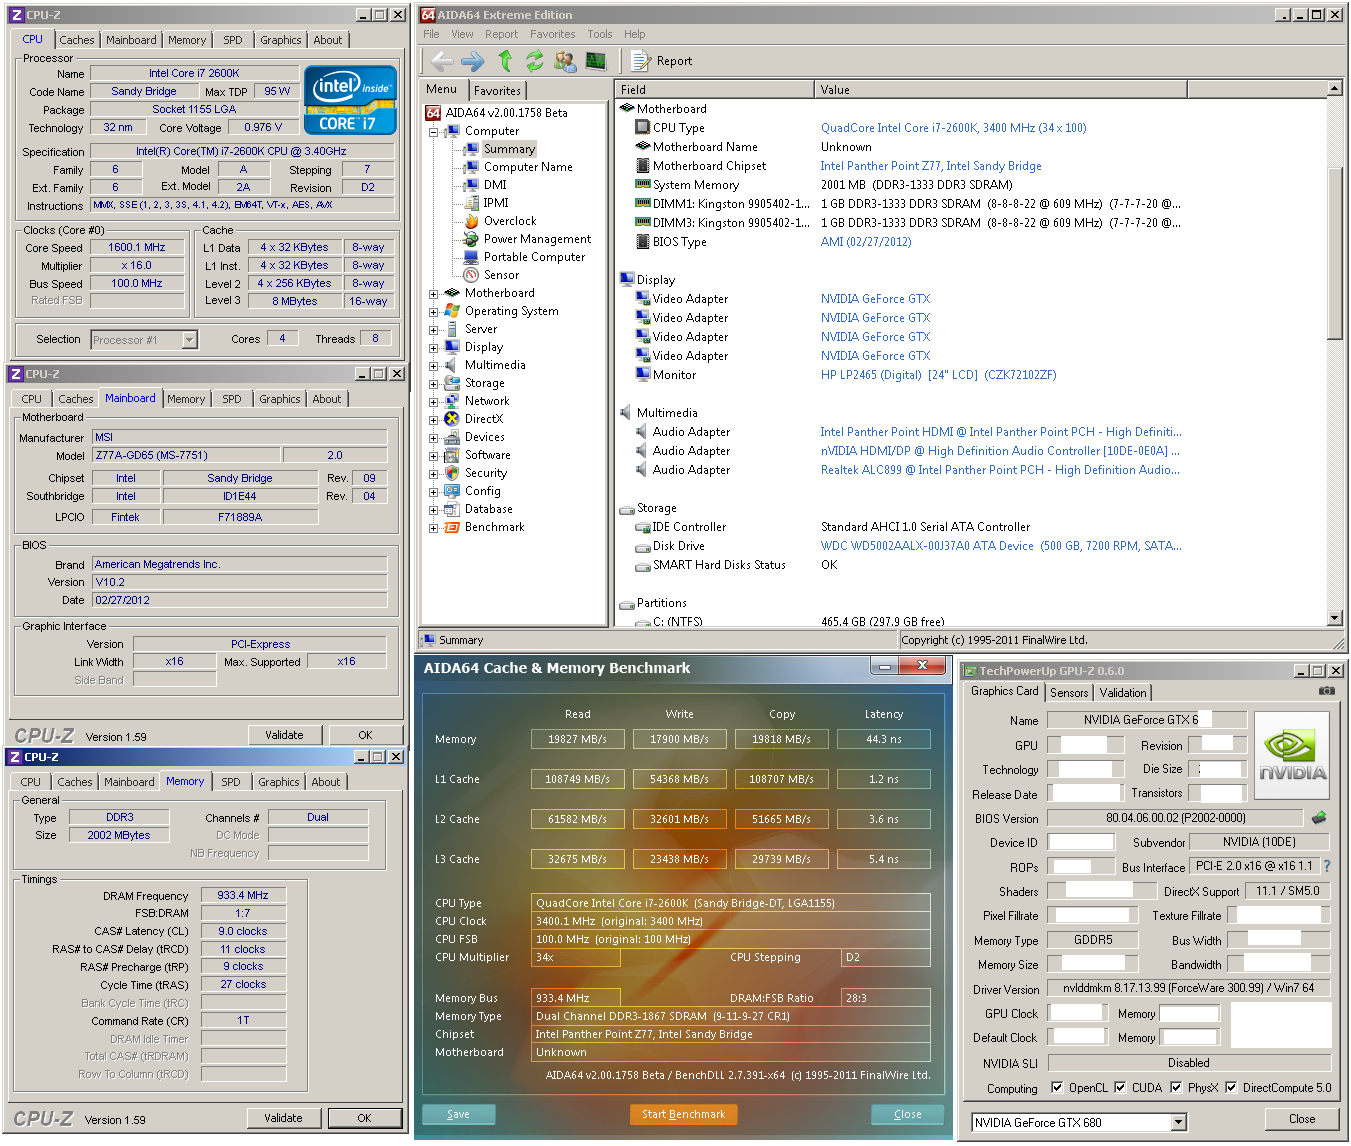Viewport: 1351px width, 1146px height.
Task: Click the Back arrow in AIDA64 toolbar
Action: [x=442, y=61]
